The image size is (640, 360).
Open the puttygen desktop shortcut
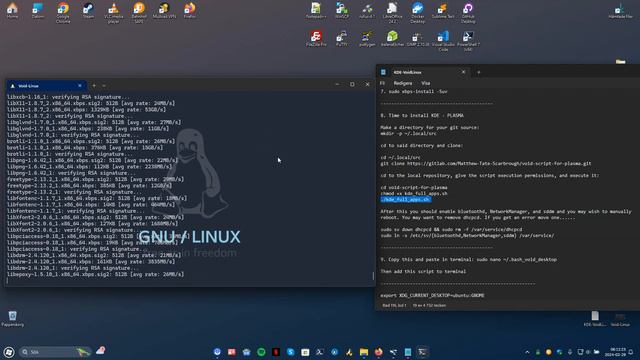[x=367, y=38]
